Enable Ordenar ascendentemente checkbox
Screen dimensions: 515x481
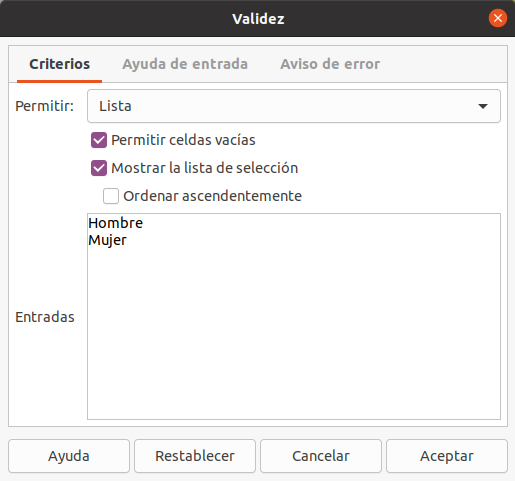[x=111, y=196]
